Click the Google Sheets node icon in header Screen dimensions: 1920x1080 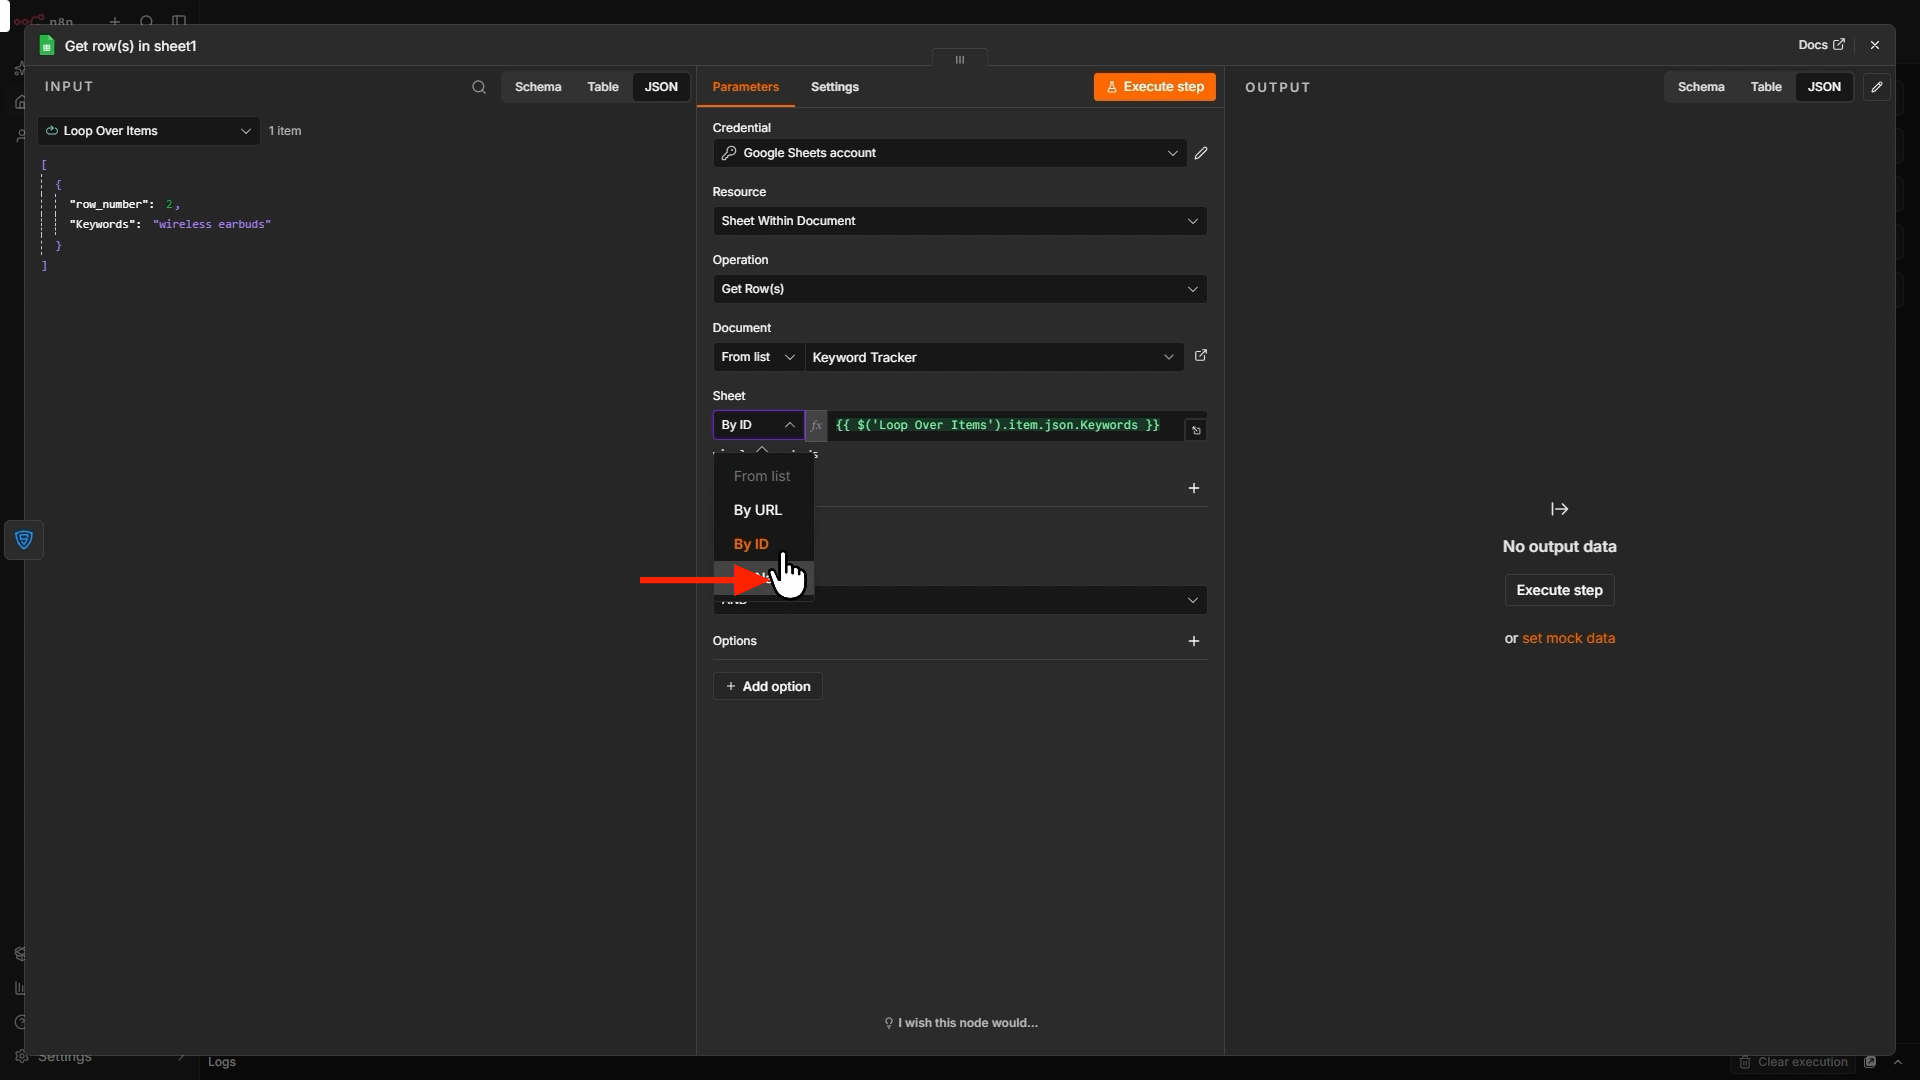(46, 46)
